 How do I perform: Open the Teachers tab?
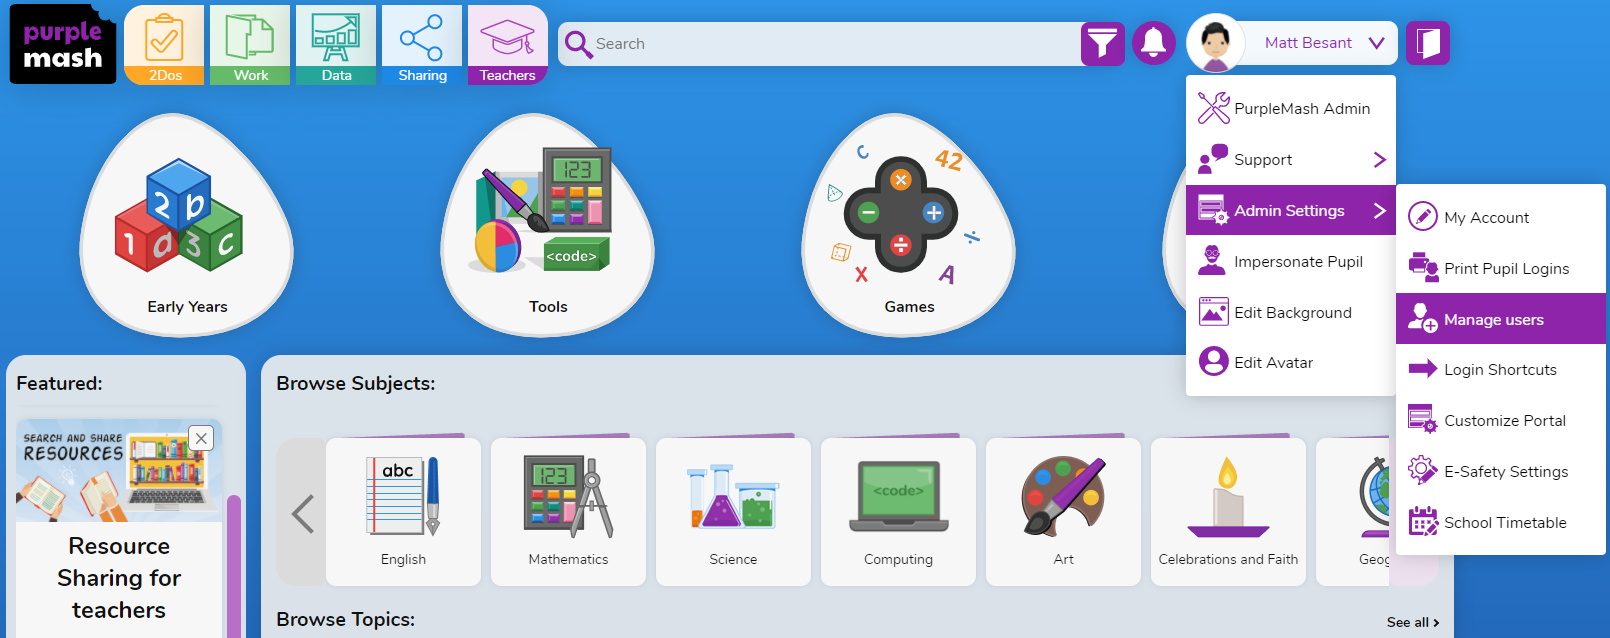pos(508,45)
